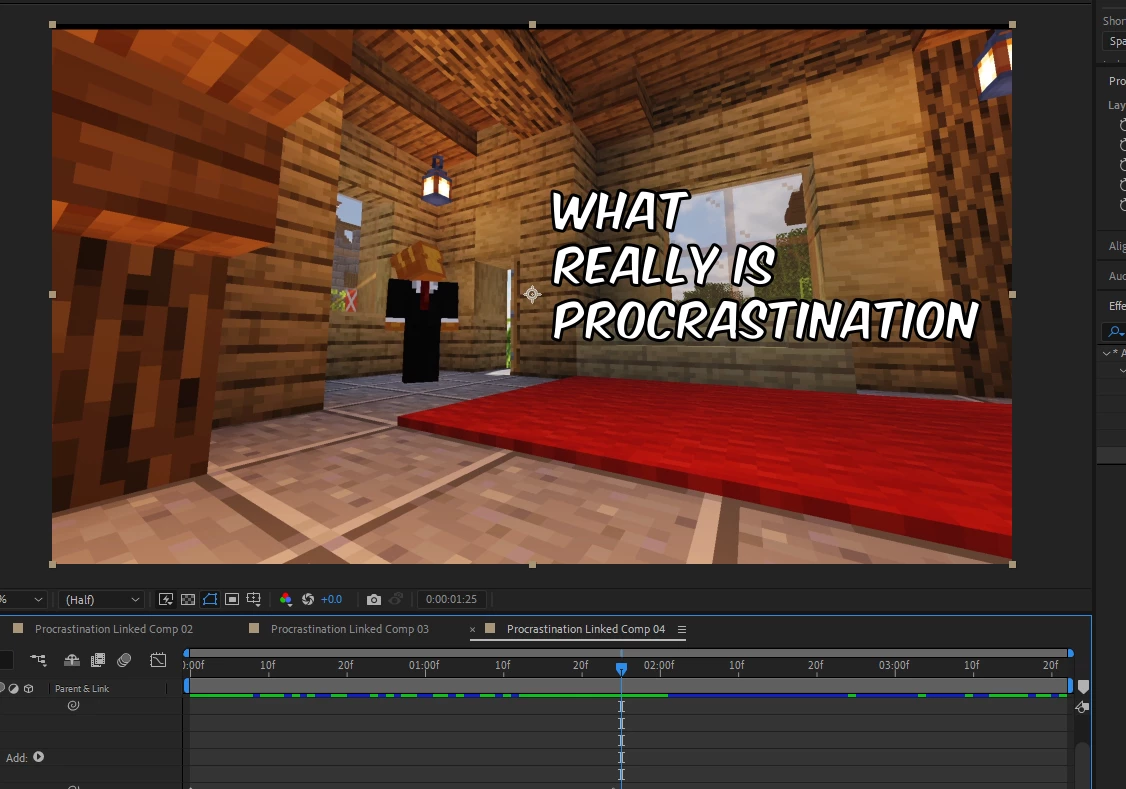Click the Reset Exposure icon

point(308,599)
